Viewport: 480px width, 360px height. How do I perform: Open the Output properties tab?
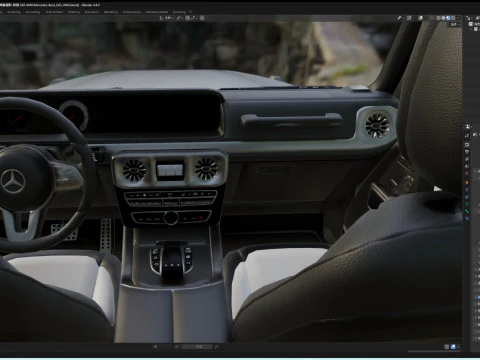467,152
